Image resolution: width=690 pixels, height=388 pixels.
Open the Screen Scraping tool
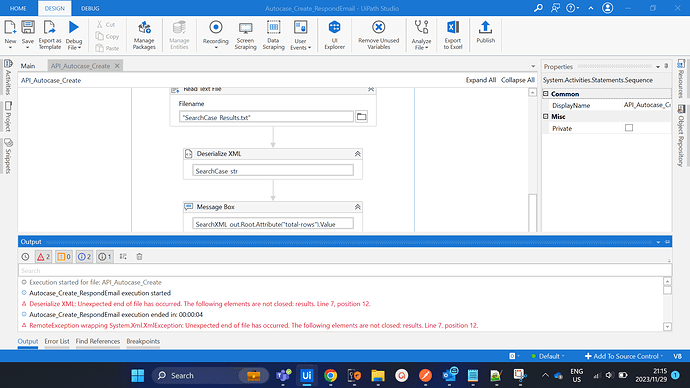(245, 35)
